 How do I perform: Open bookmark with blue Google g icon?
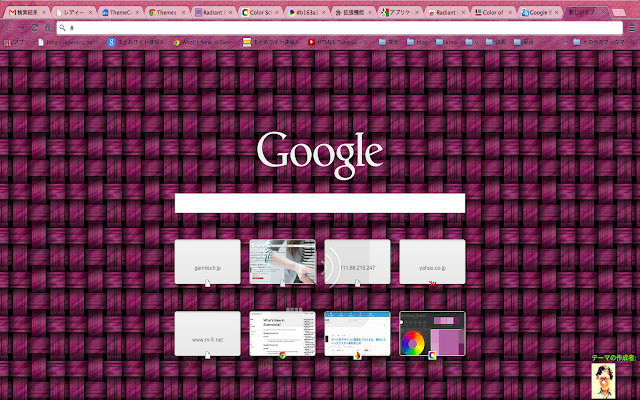pos(136,42)
